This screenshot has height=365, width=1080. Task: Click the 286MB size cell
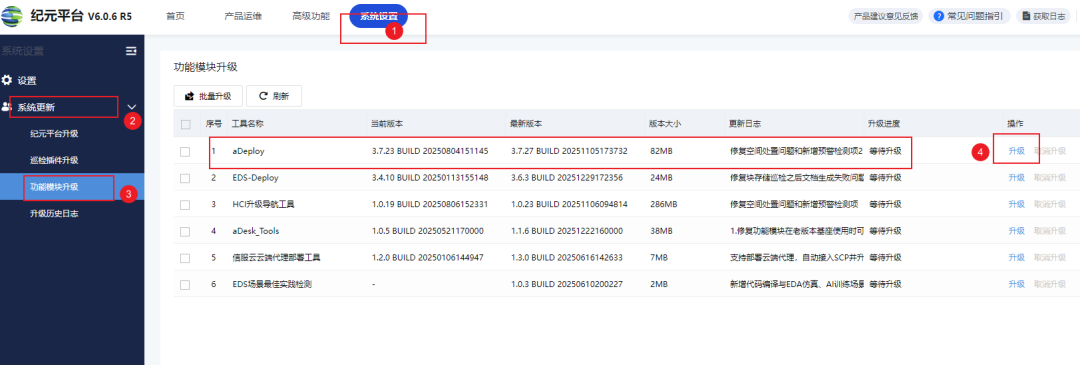coord(664,205)
